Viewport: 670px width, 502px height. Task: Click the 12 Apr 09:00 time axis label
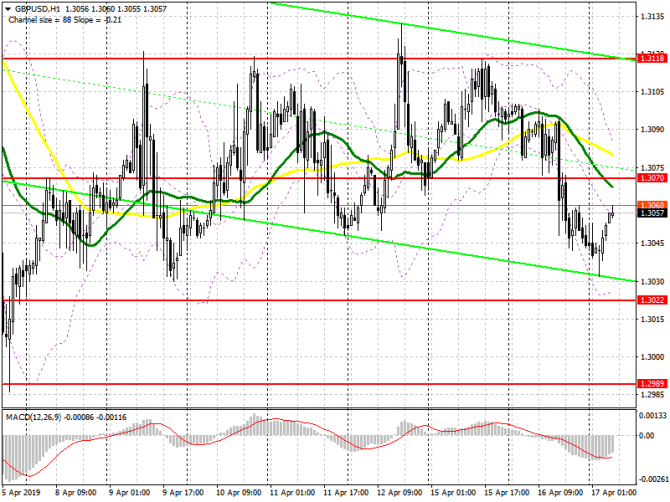(400, 493)
